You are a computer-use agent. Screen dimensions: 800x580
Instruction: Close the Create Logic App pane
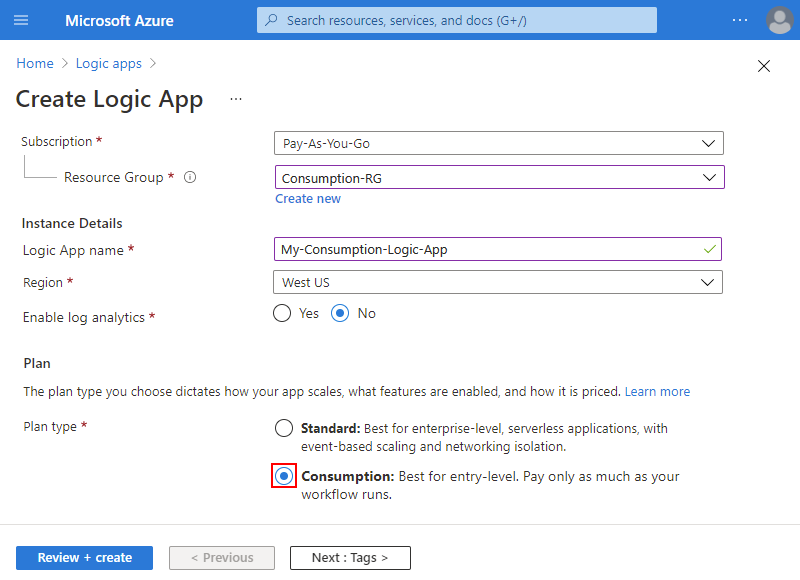(764, 66)
